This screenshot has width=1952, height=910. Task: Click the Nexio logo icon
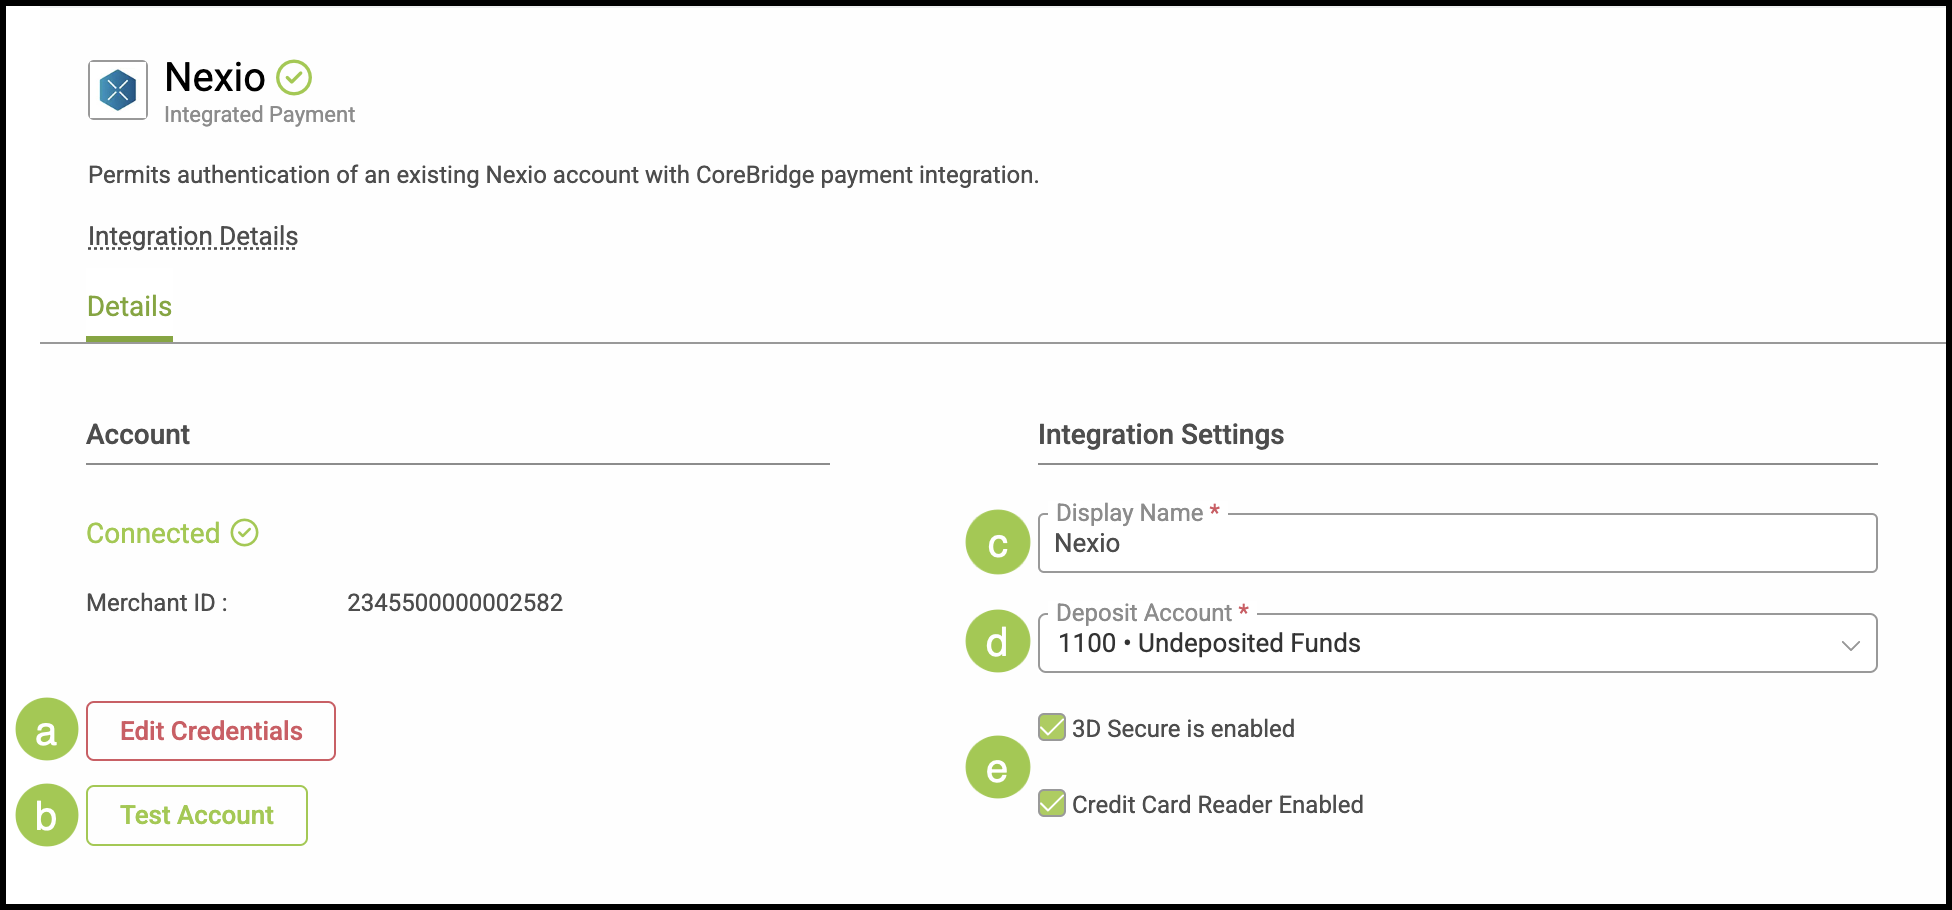[118, 90]
